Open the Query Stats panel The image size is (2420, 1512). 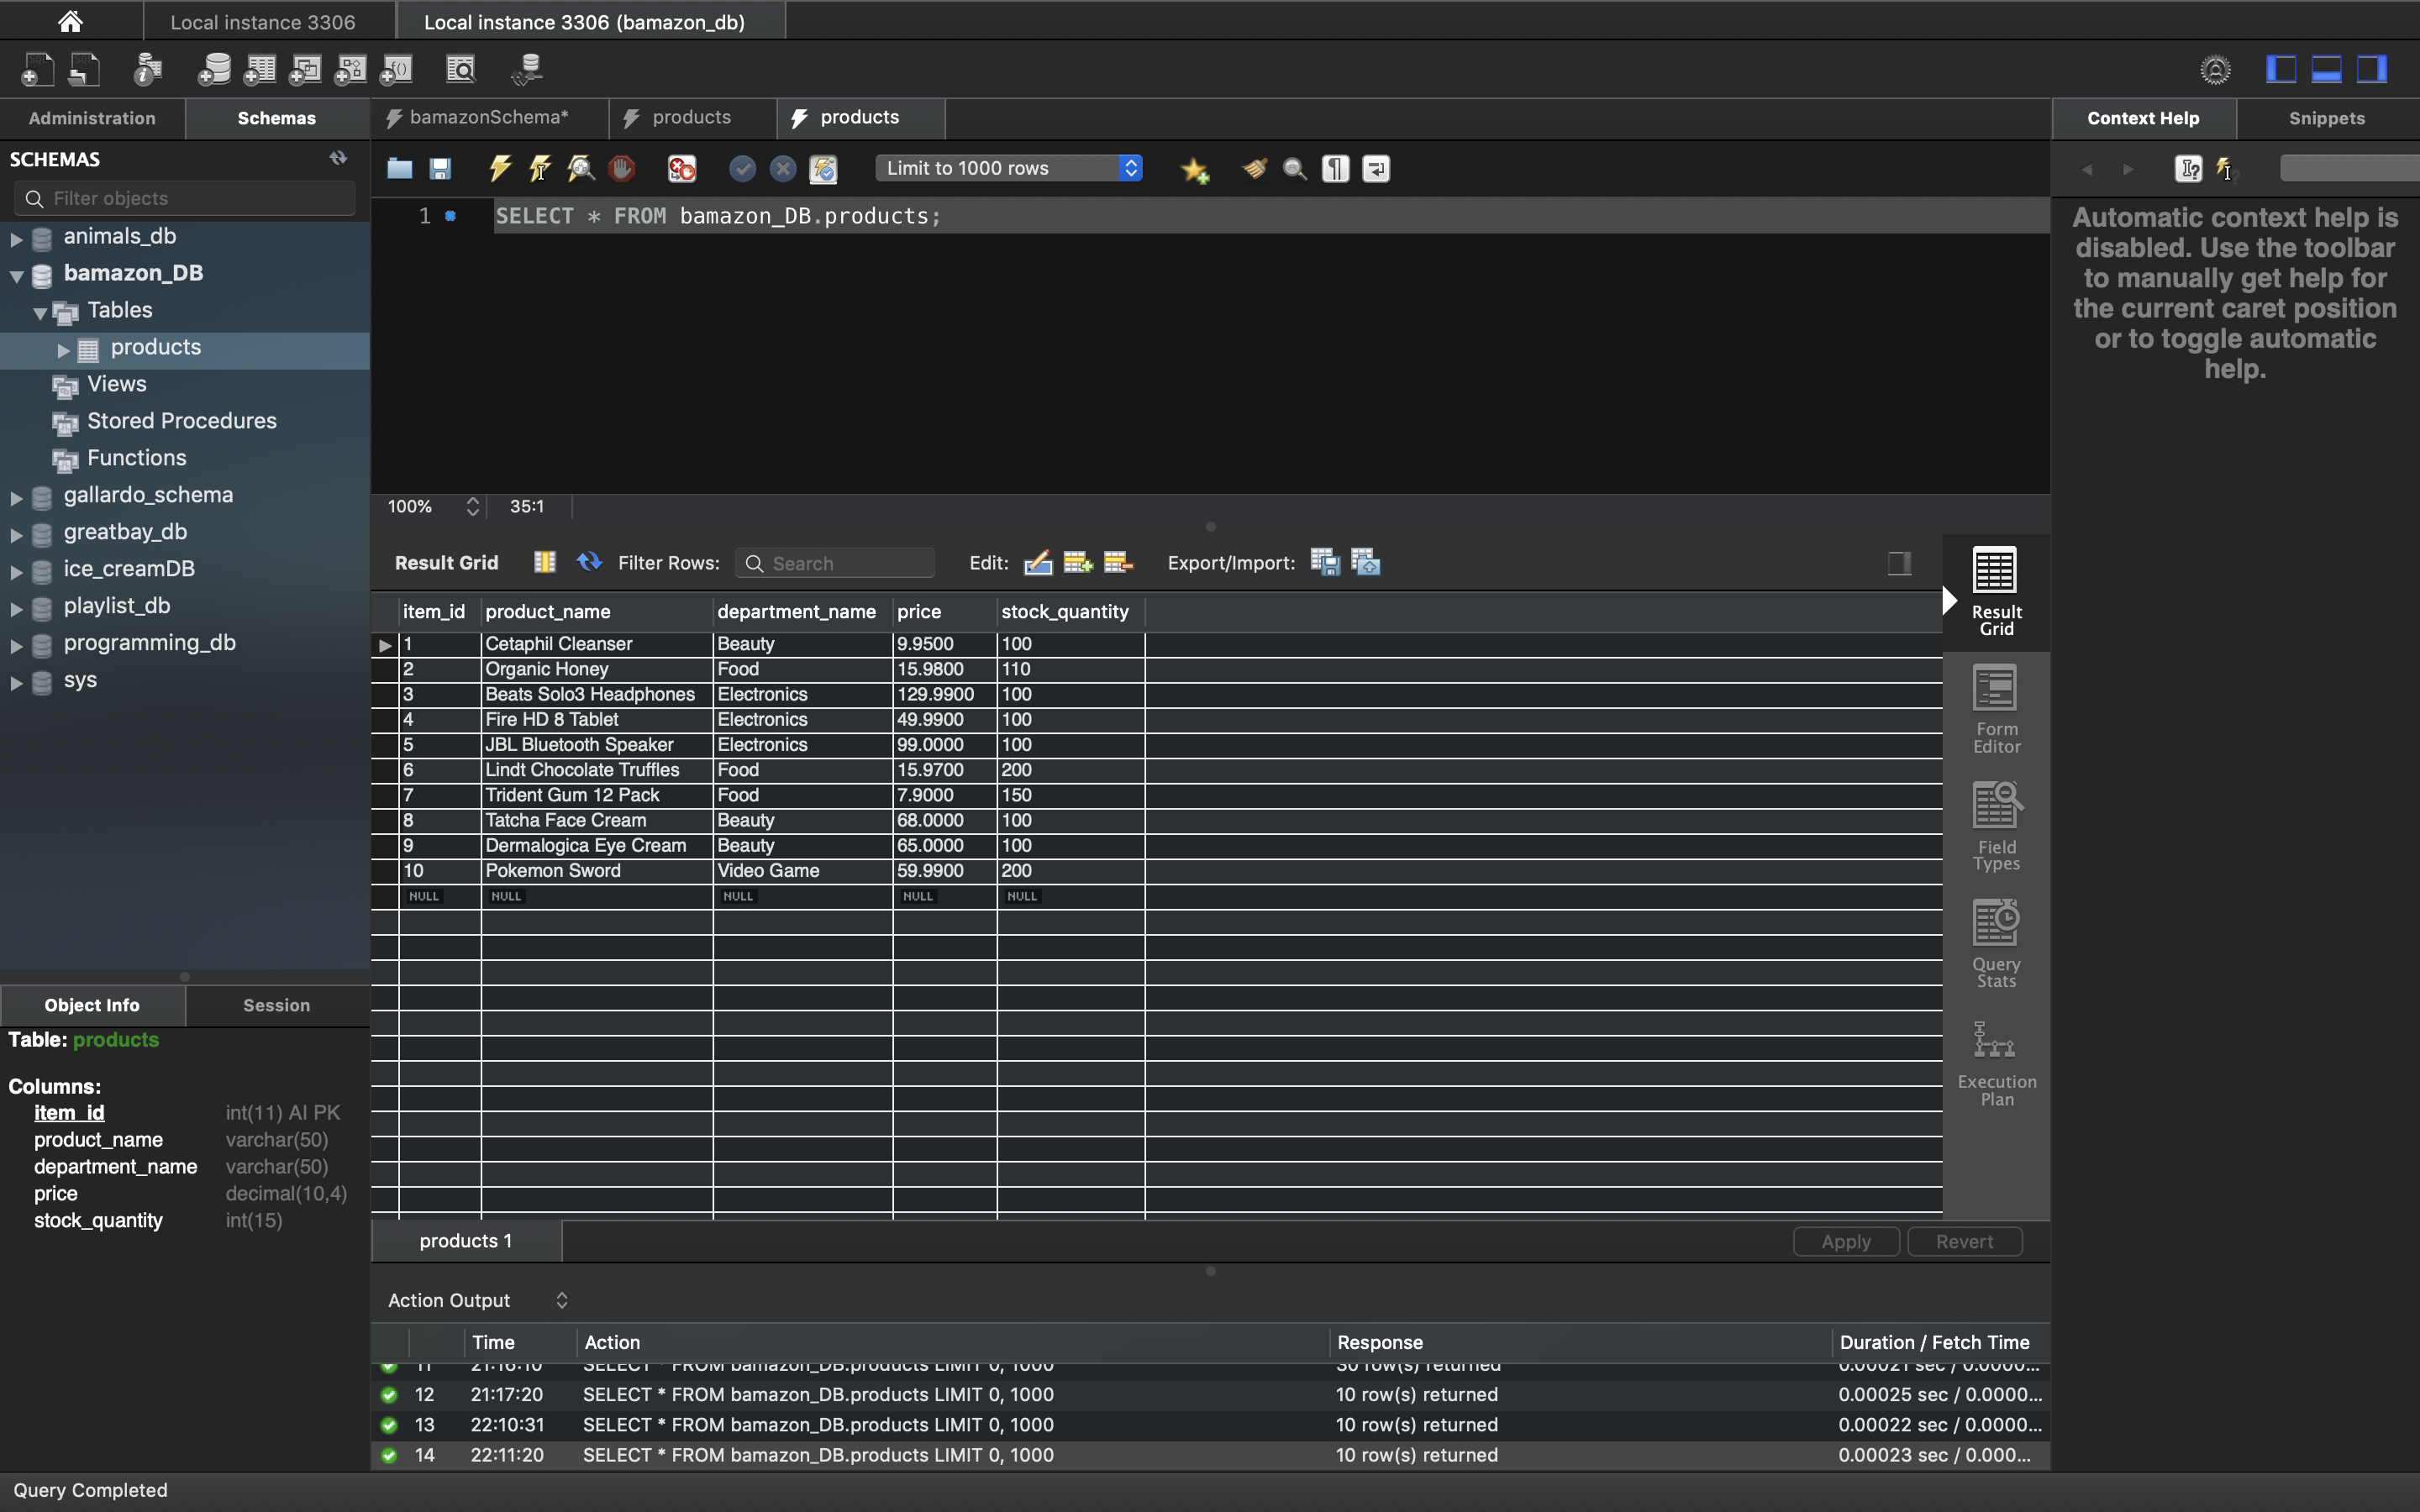tap(1995, 944)
